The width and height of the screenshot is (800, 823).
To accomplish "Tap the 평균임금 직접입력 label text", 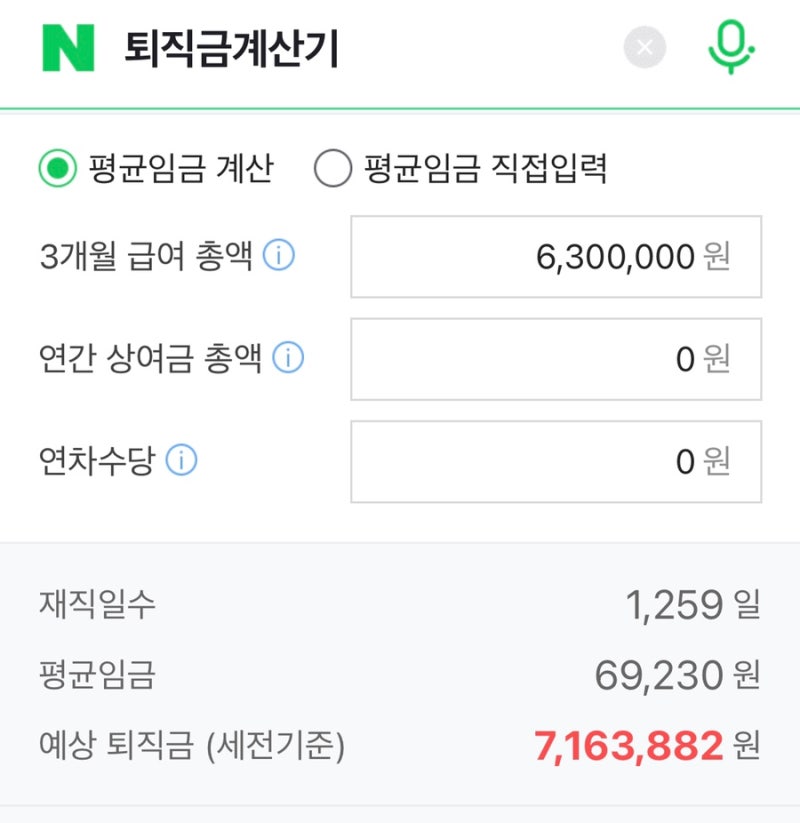I will (x=485, y=168).
